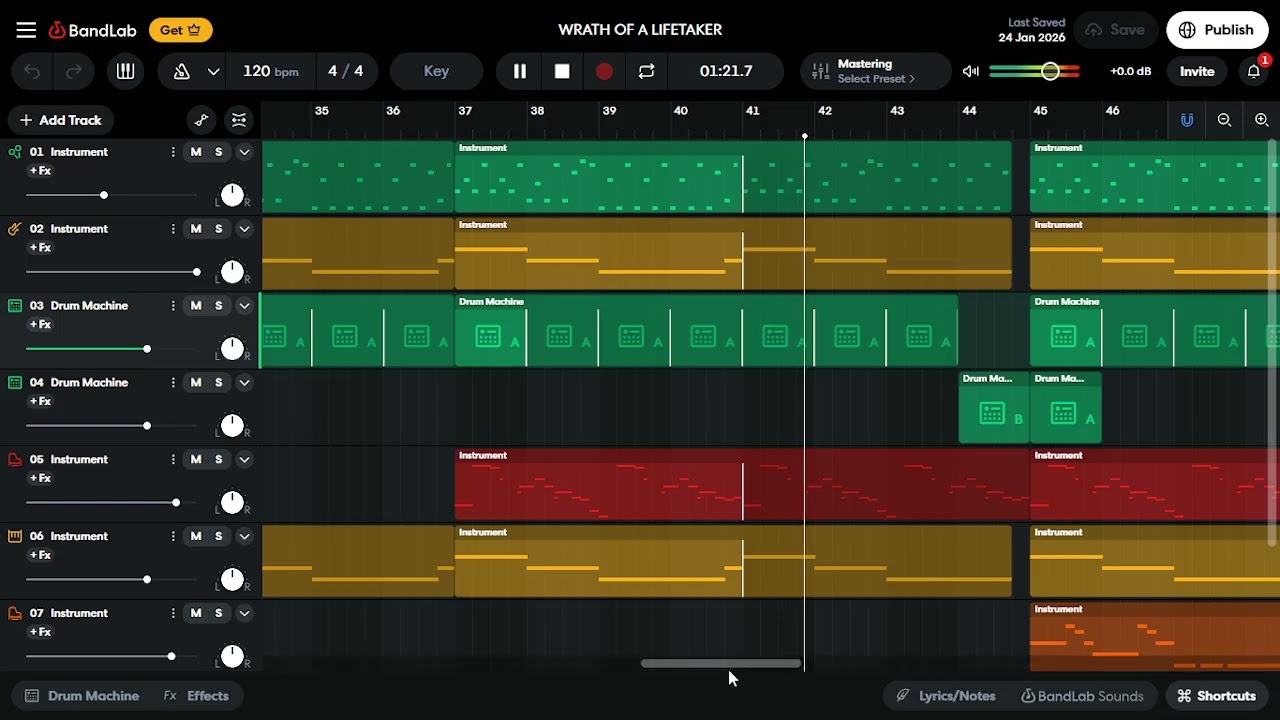Click track 06 instrument icon
Viewport: 1280px width, 720px height.
[14, 537]
